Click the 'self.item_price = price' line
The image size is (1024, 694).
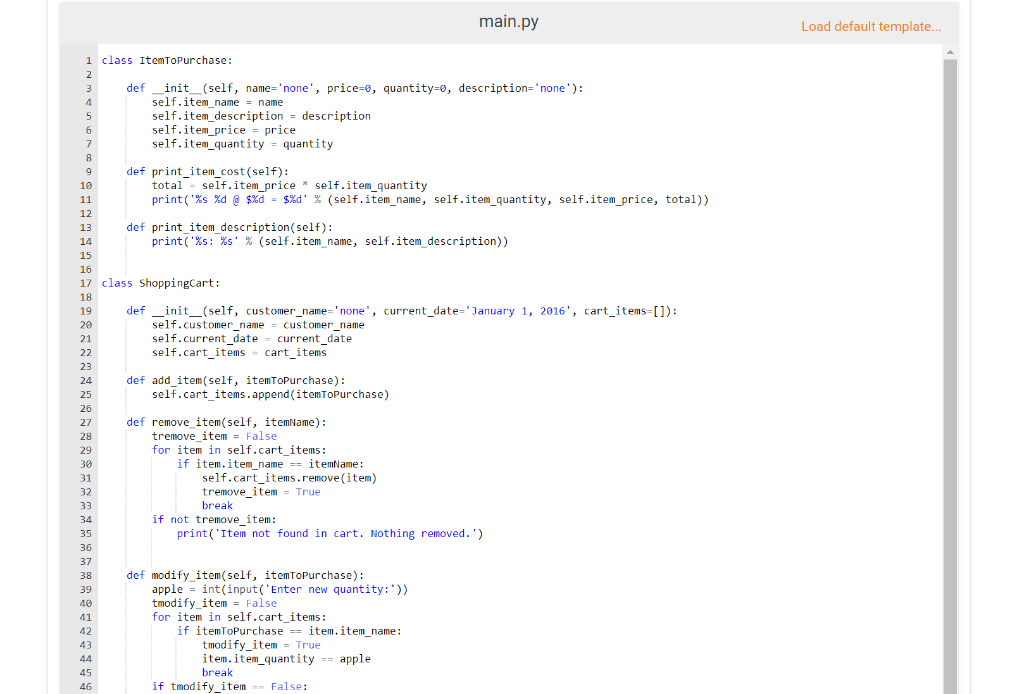223,130
